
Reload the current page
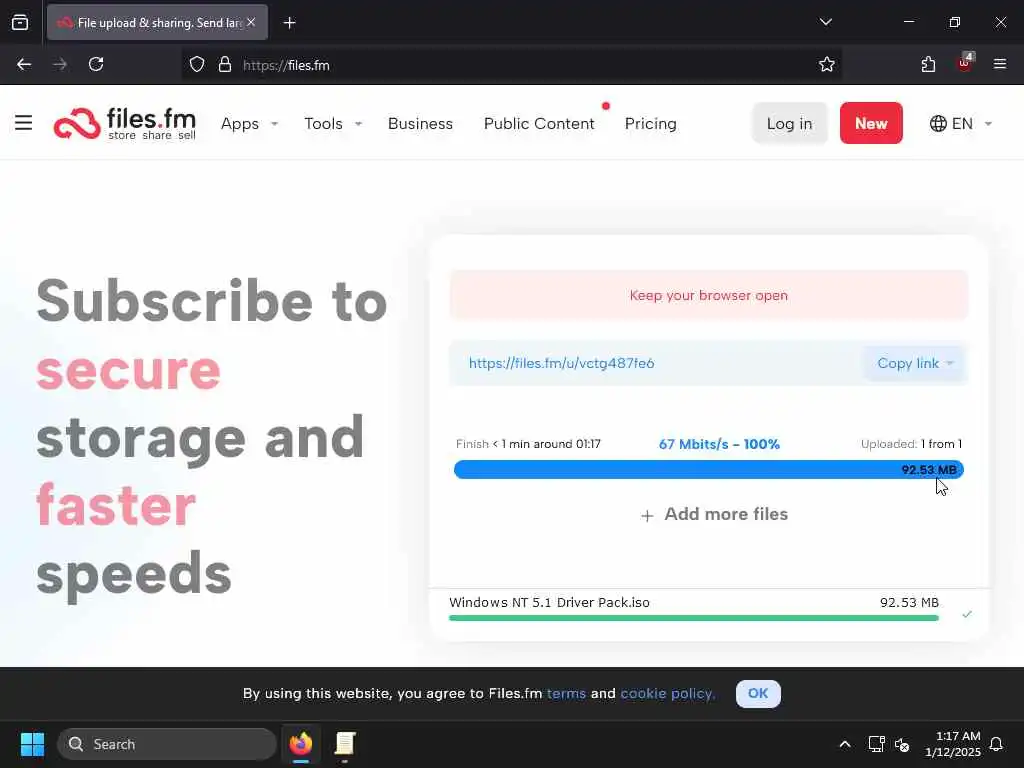96,65
